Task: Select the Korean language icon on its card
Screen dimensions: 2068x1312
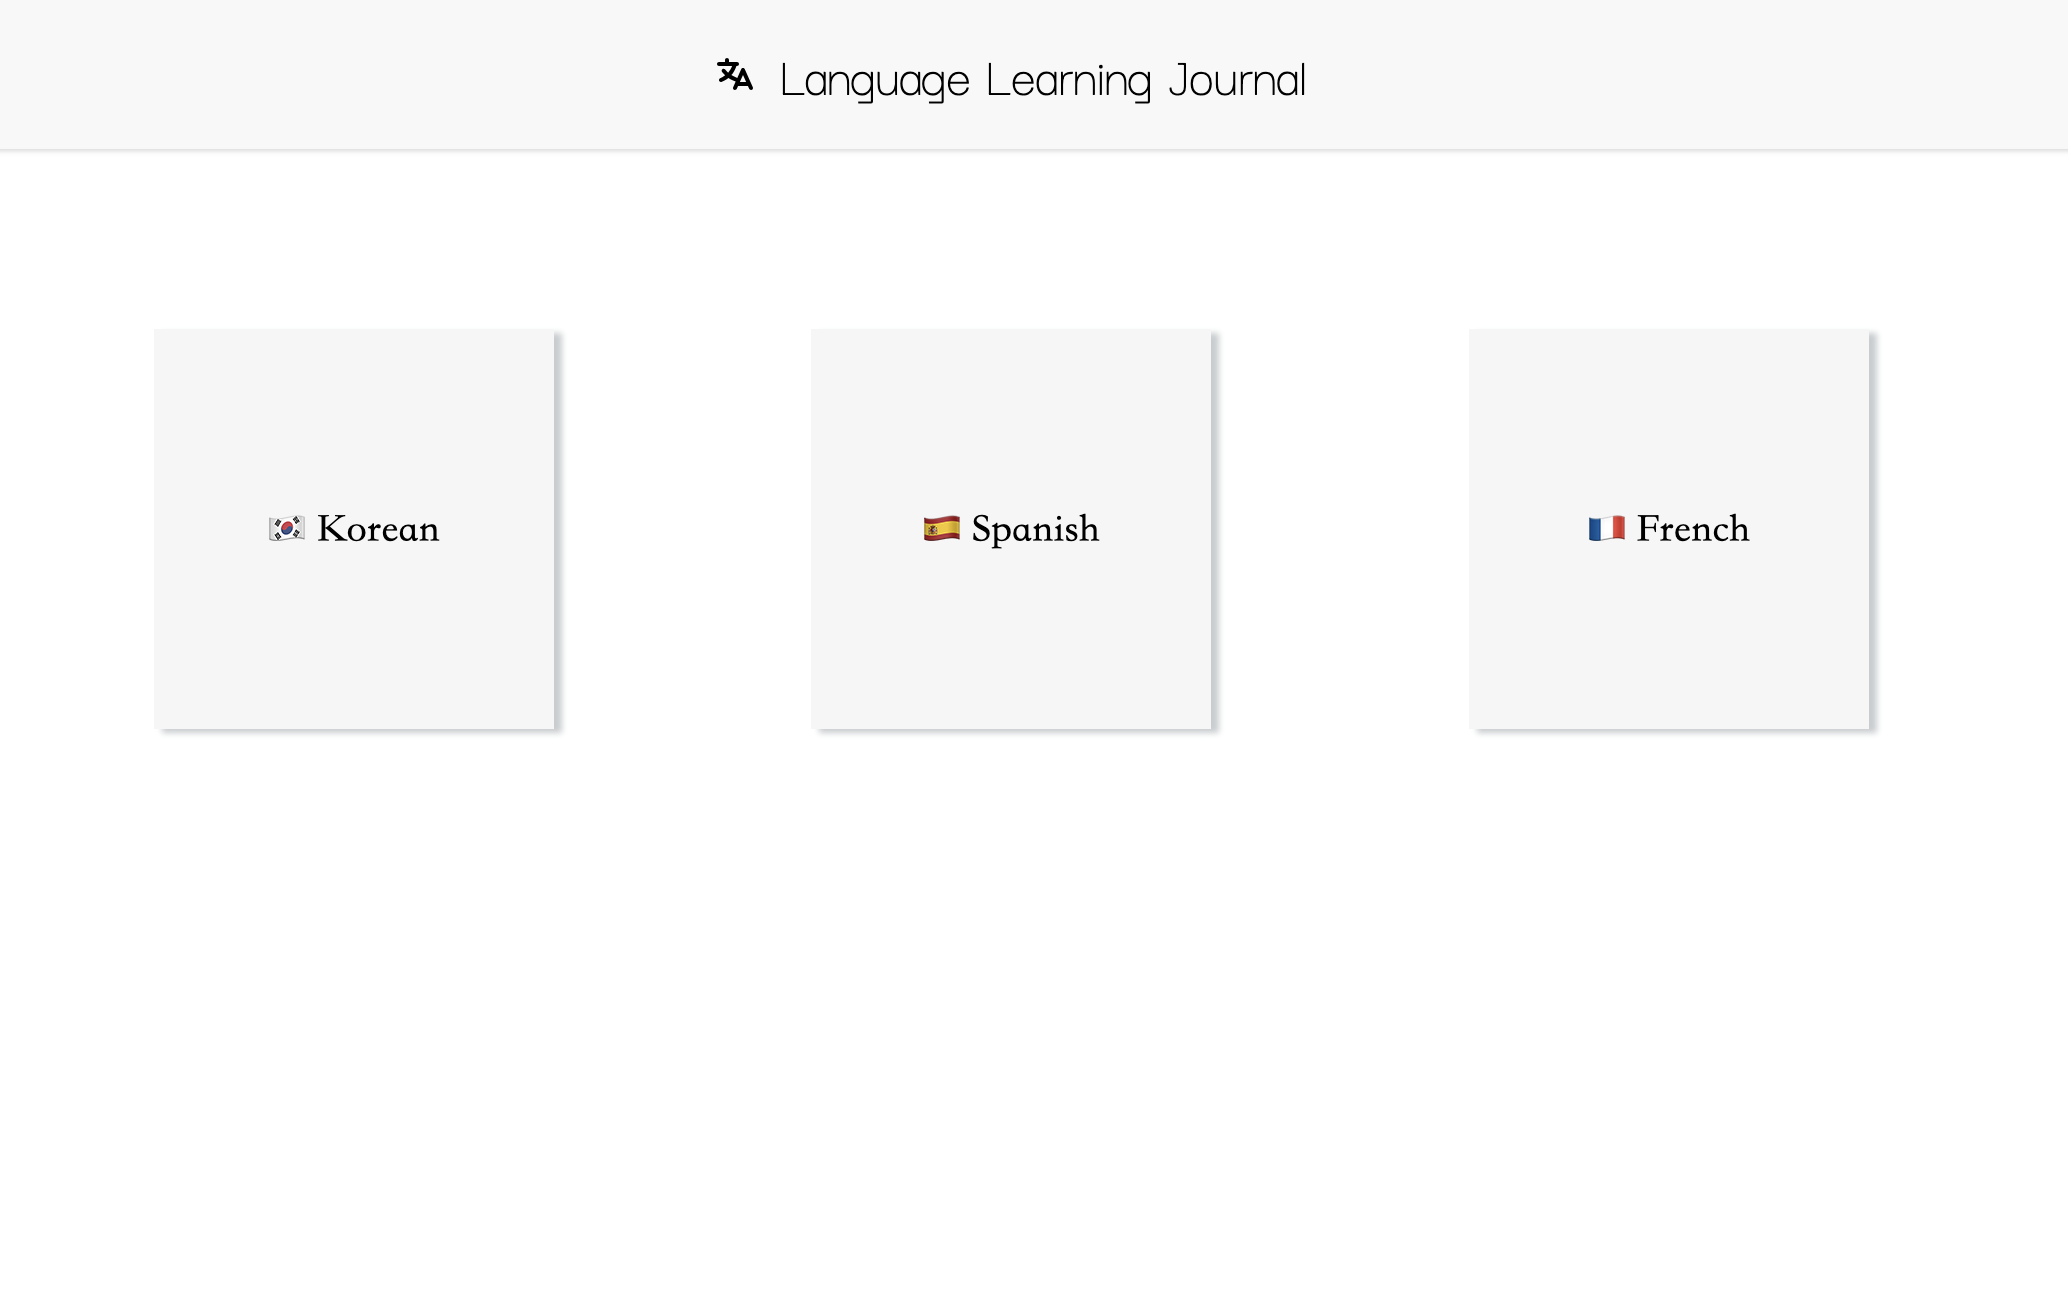Action: 285,528
